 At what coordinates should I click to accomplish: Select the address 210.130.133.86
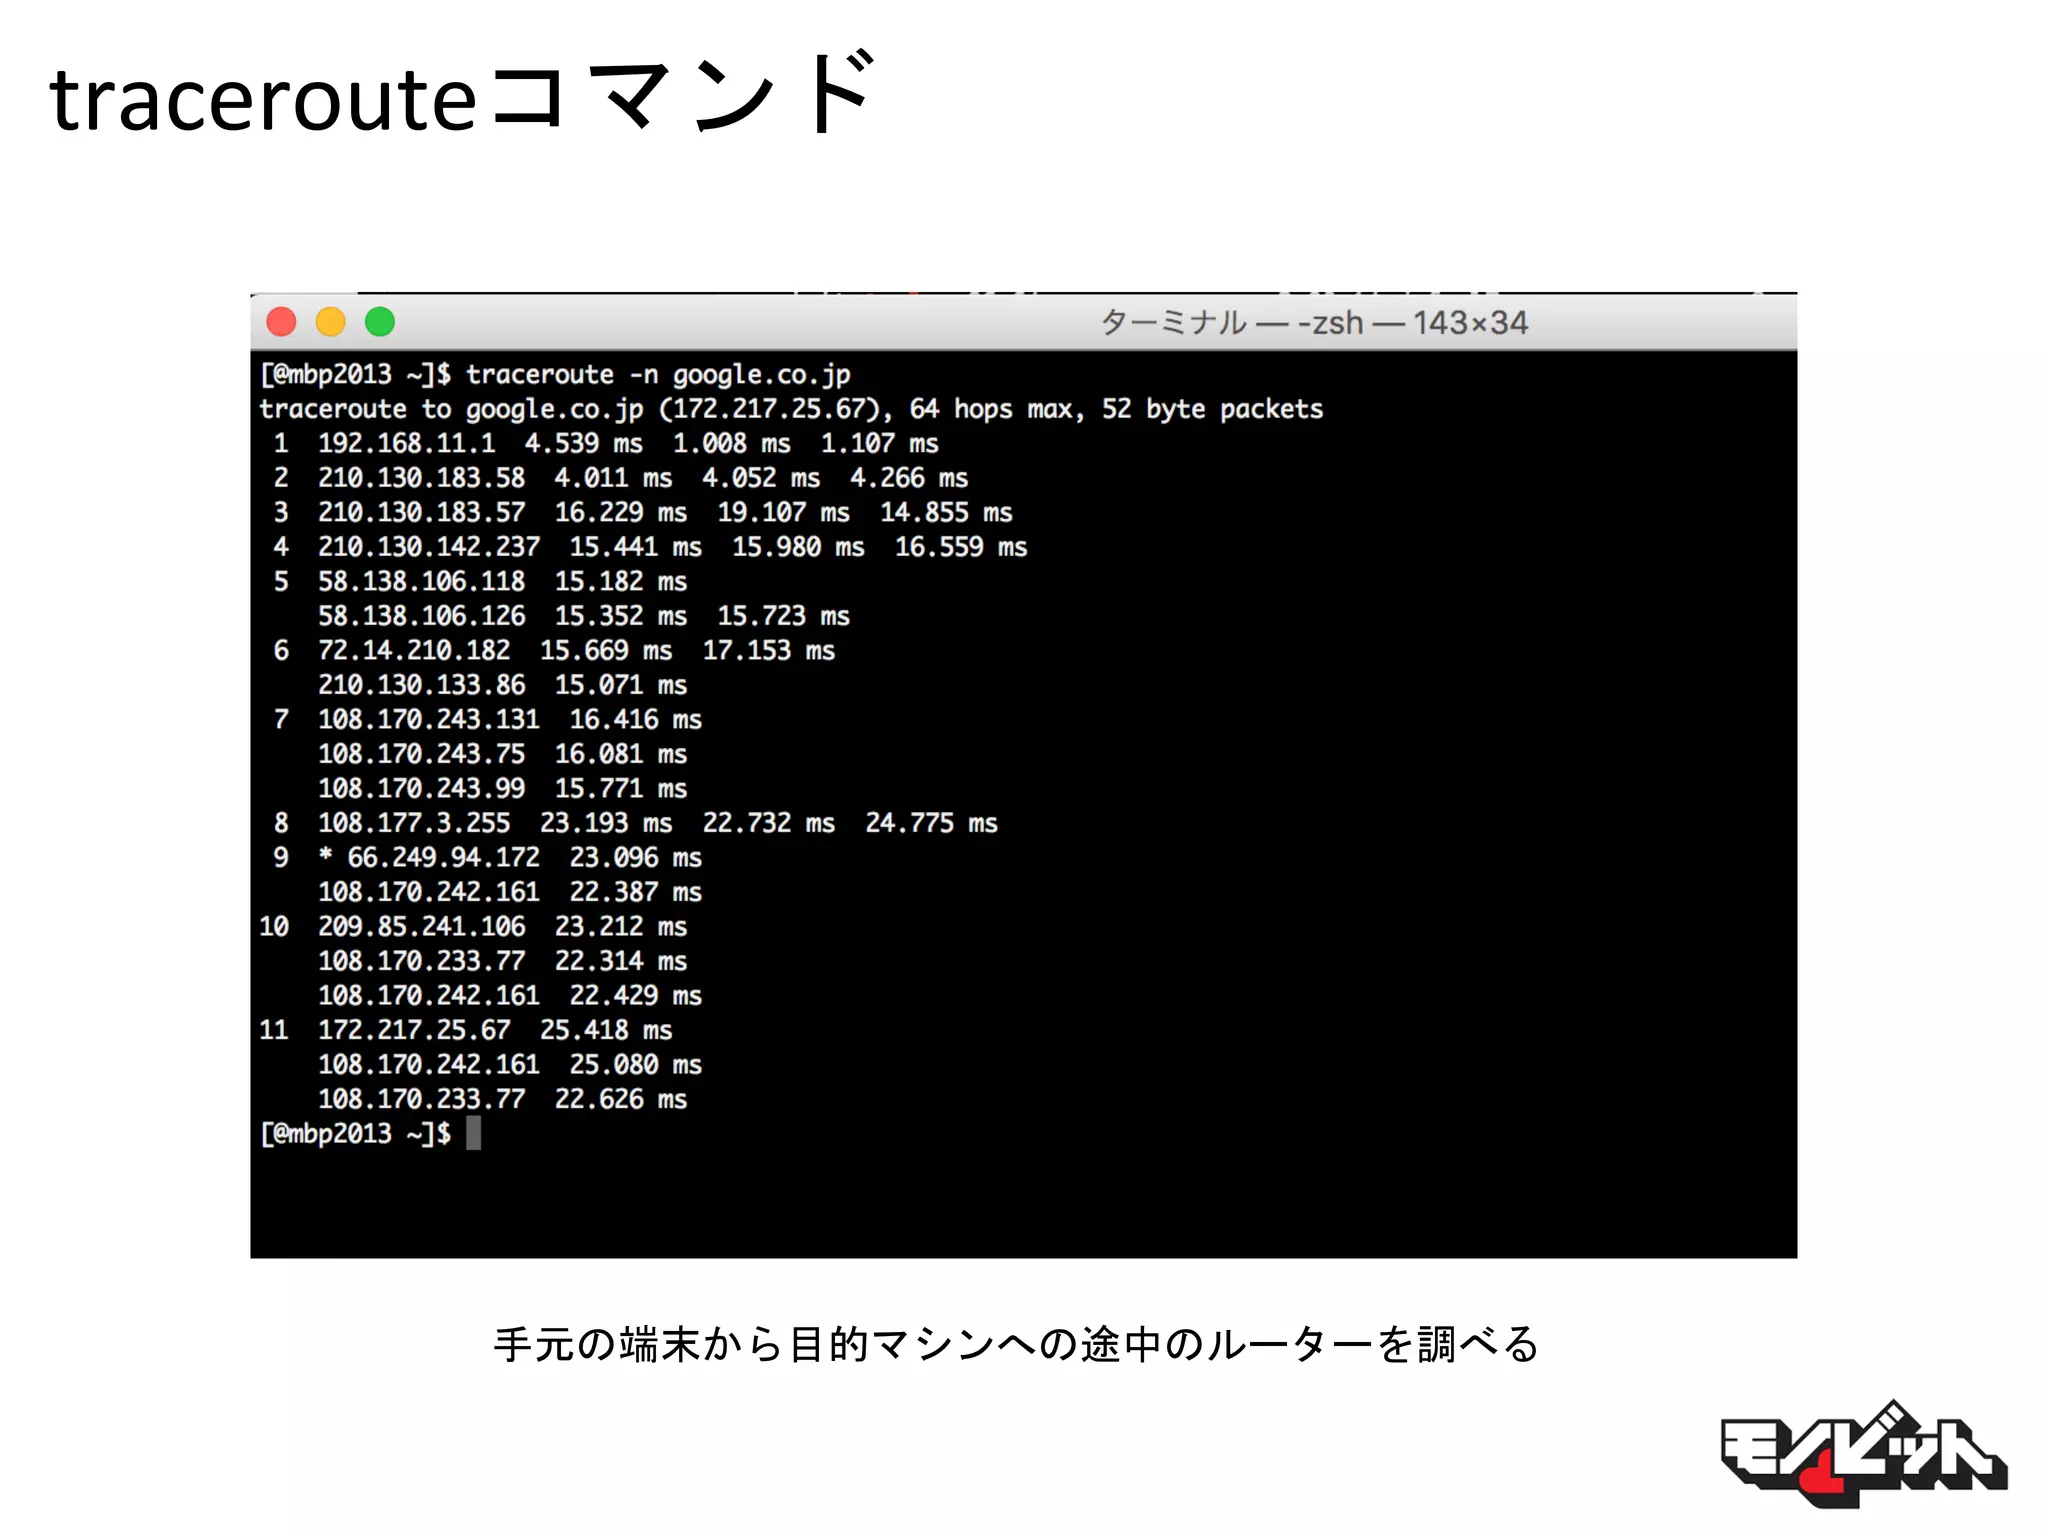coord(421,685)
